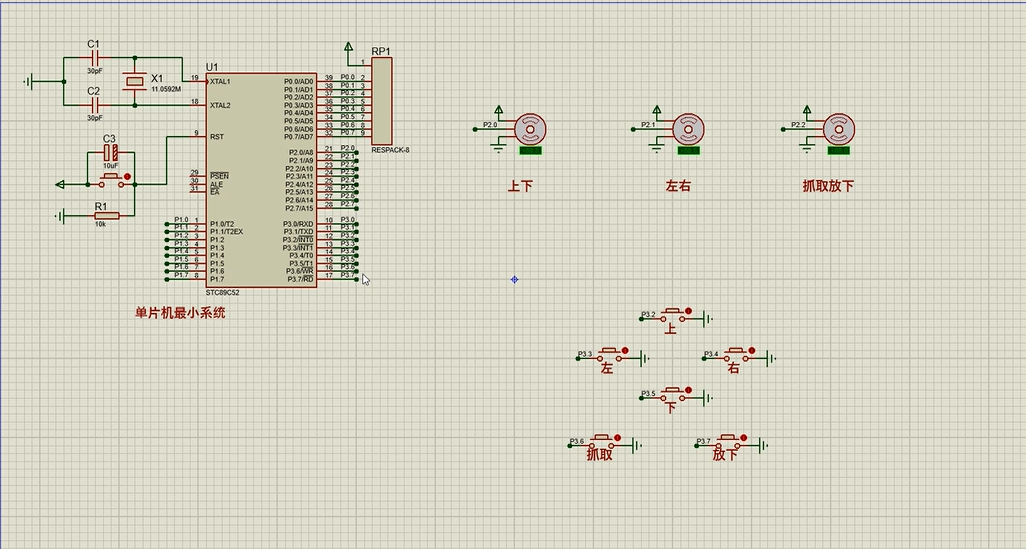Select the 左右 servo motor on P2.1
This screenshot has width=1026, height=549.
[686, 129]
